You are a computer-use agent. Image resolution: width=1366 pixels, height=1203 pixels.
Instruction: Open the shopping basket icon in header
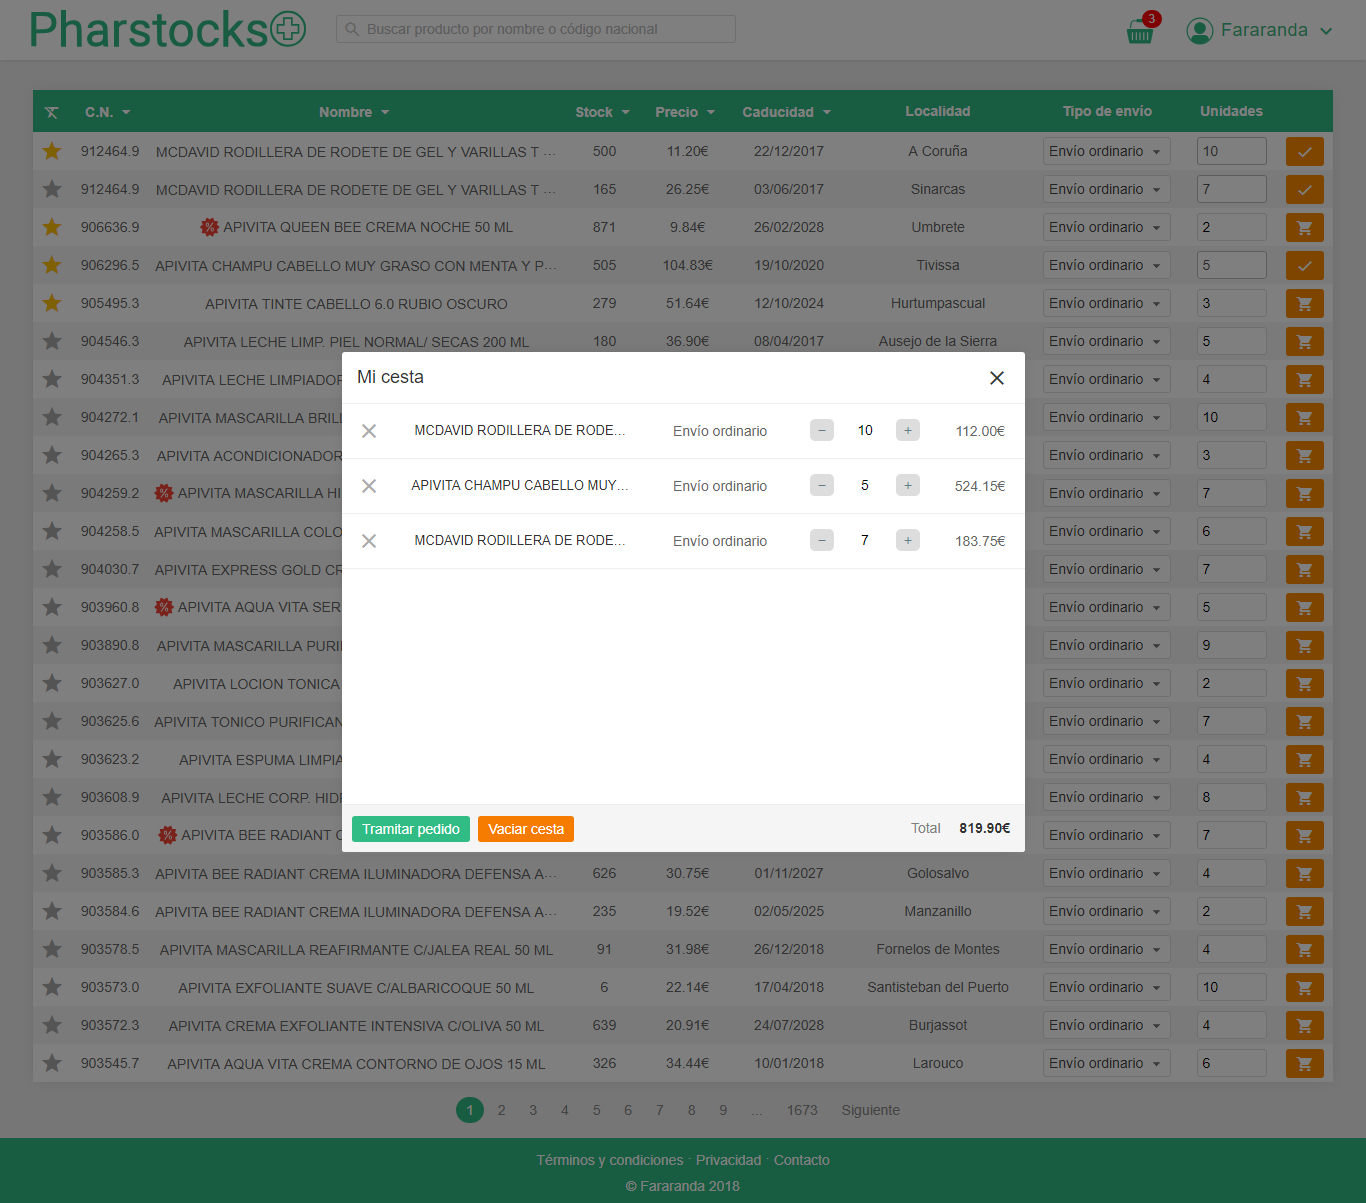point(1141,30)
